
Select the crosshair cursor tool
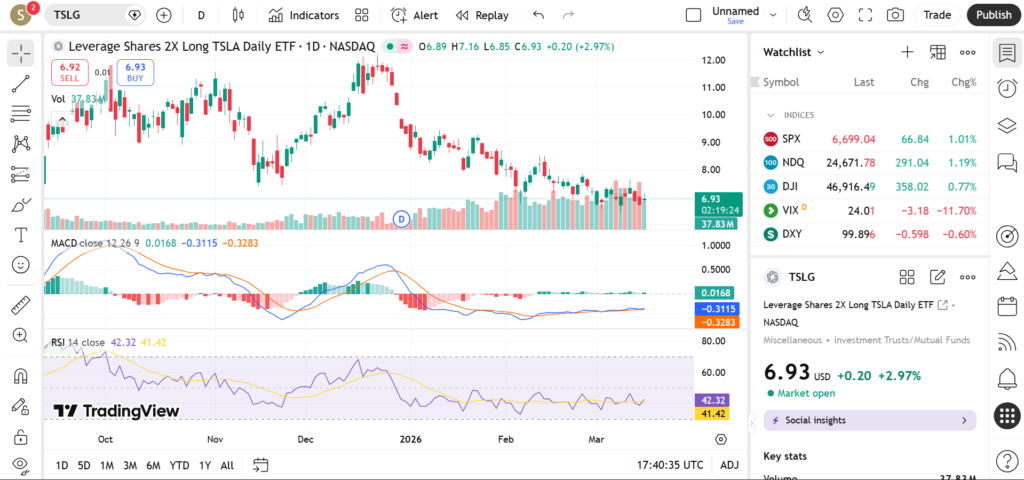pyautogui.click(x=21, y=54)
